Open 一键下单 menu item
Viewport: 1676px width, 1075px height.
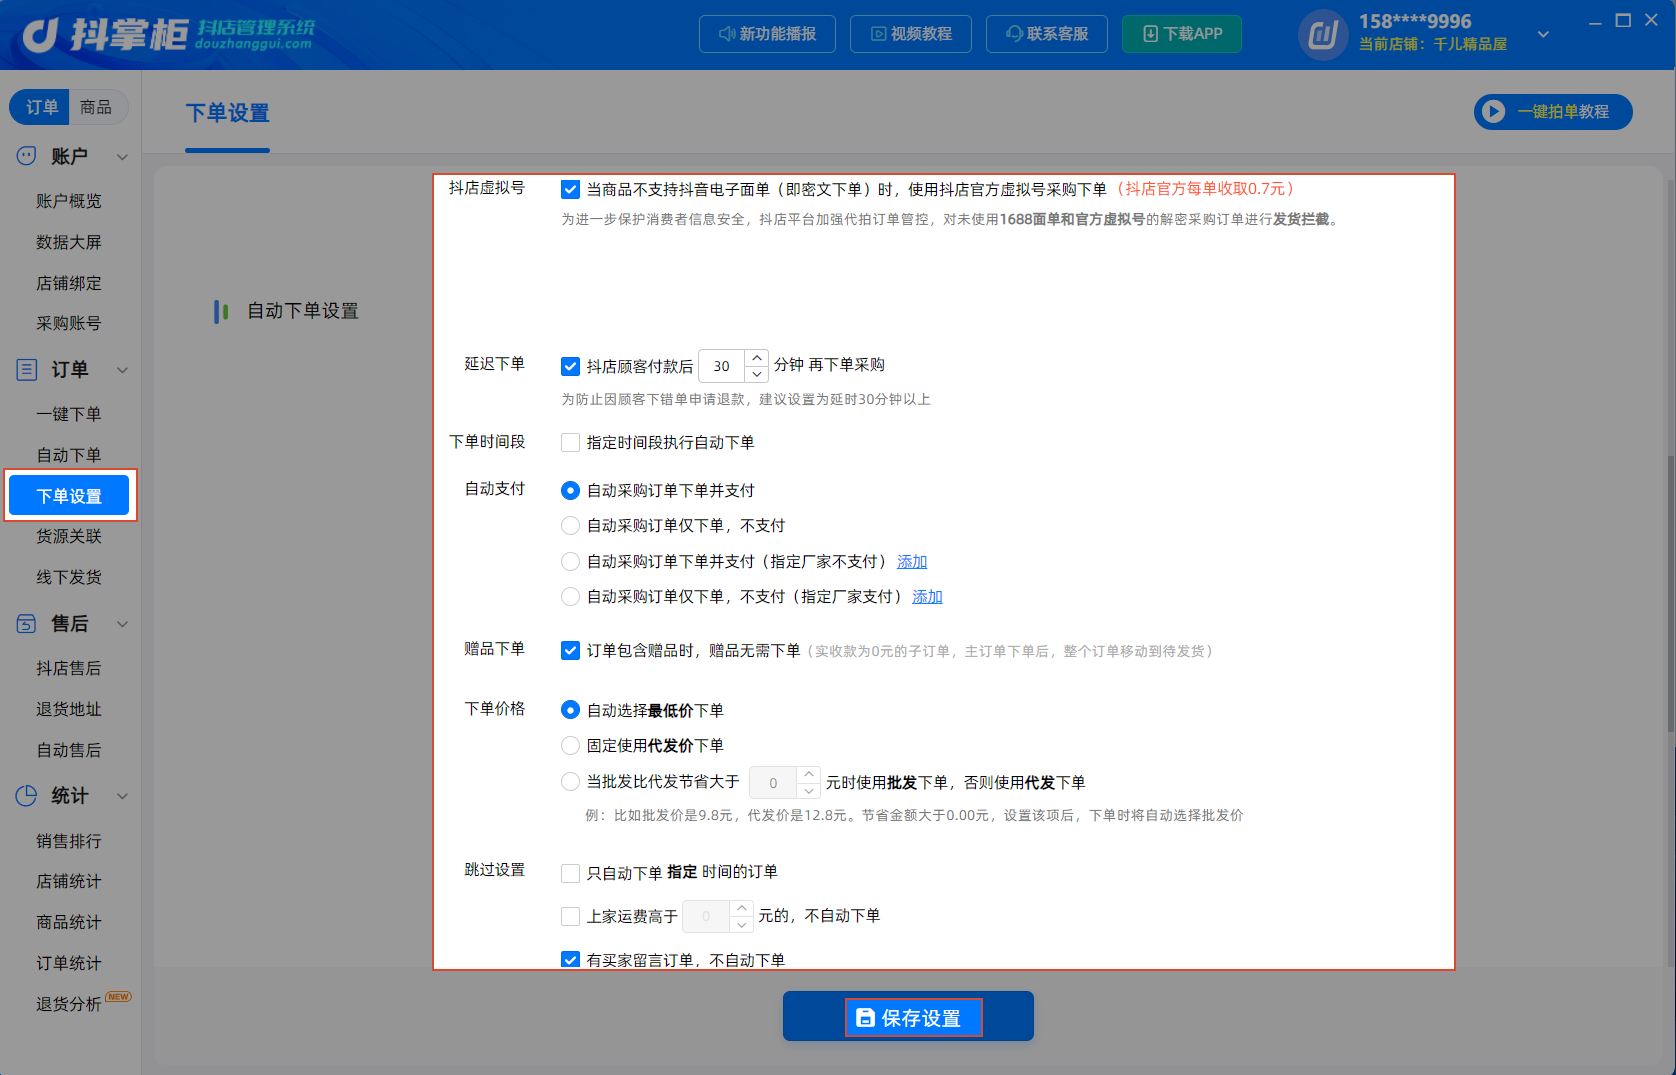(69, 414)
